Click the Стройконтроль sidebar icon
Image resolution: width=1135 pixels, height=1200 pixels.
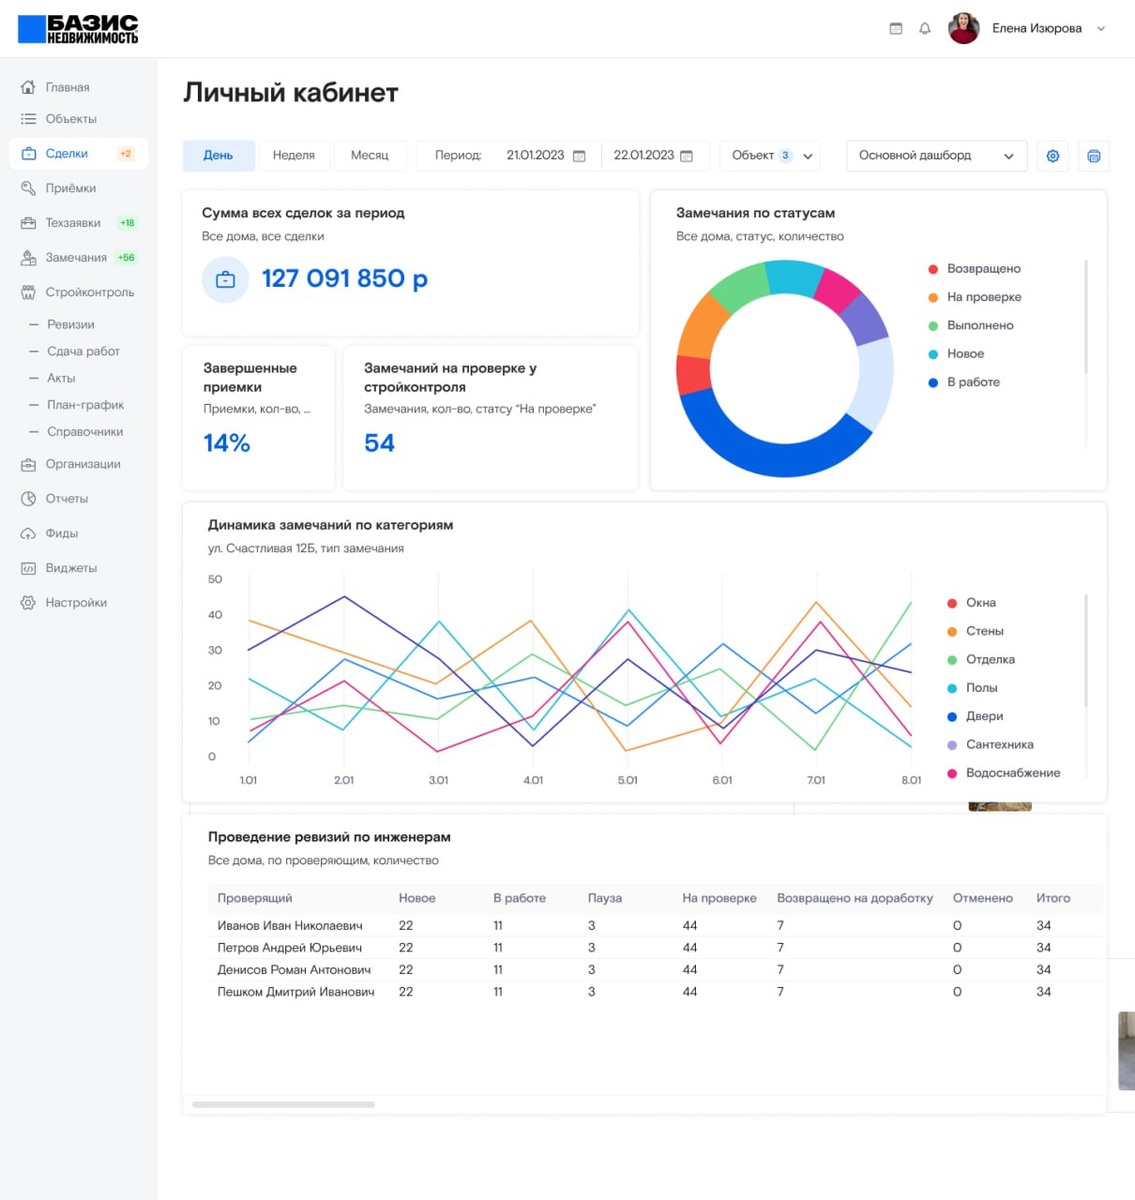(x=28, y=293)
